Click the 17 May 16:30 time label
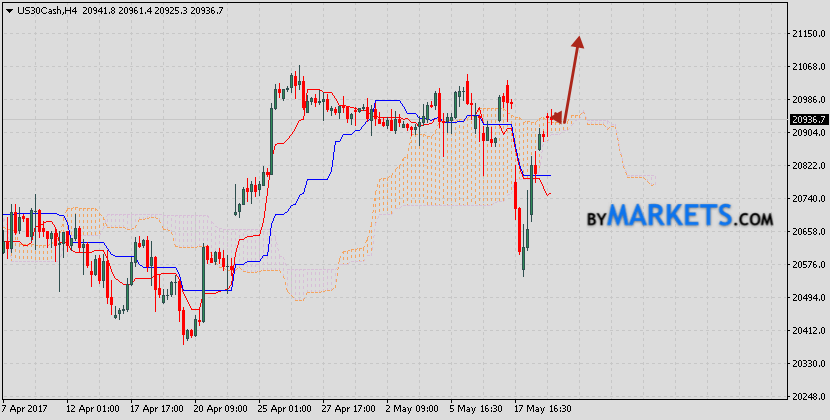The width and height of the screenshot is (830, 420). coord(545,410)
